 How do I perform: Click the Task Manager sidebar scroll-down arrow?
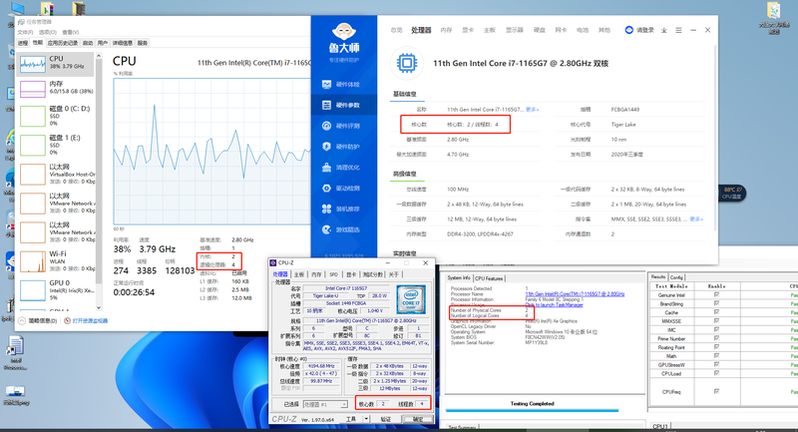[99, 307]
